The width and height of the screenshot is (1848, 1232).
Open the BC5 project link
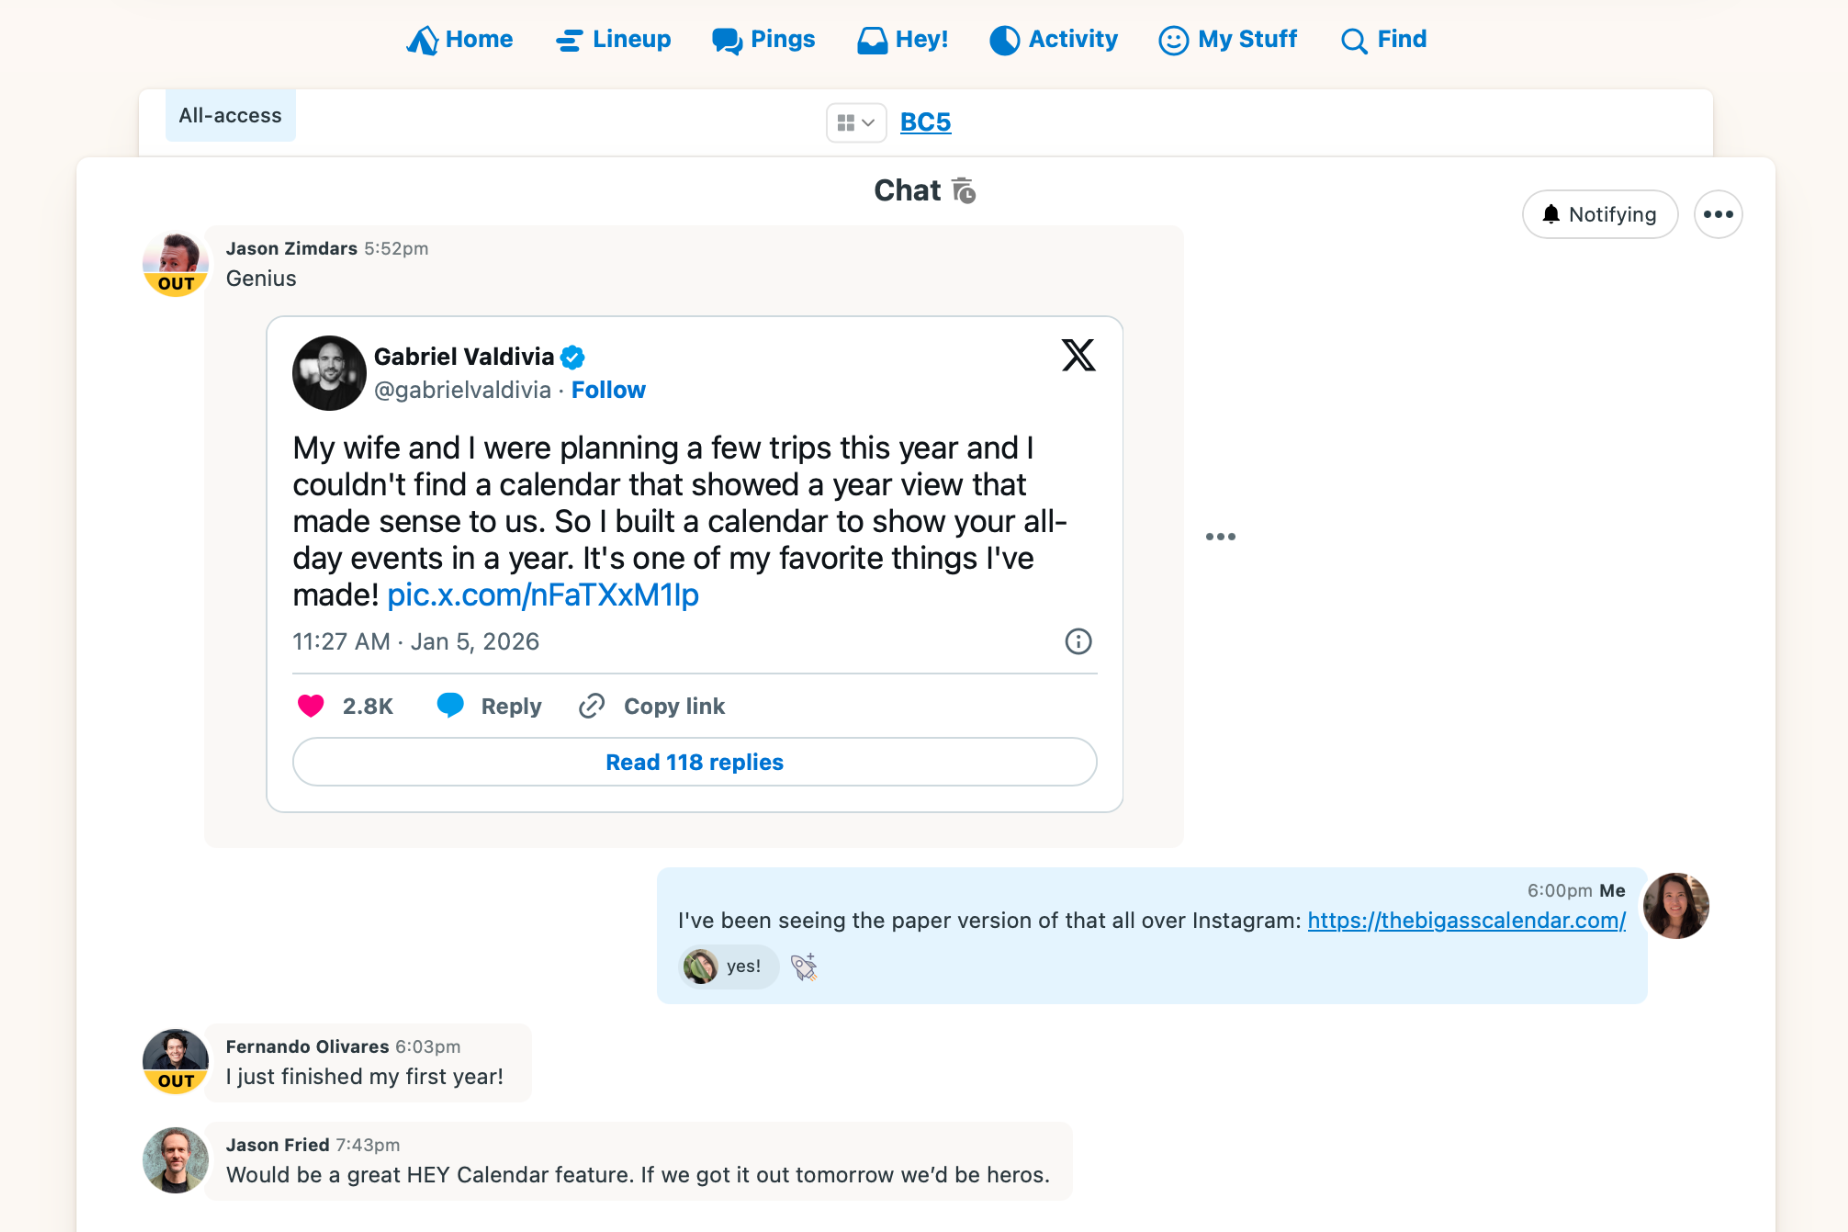tap(925, 122)
